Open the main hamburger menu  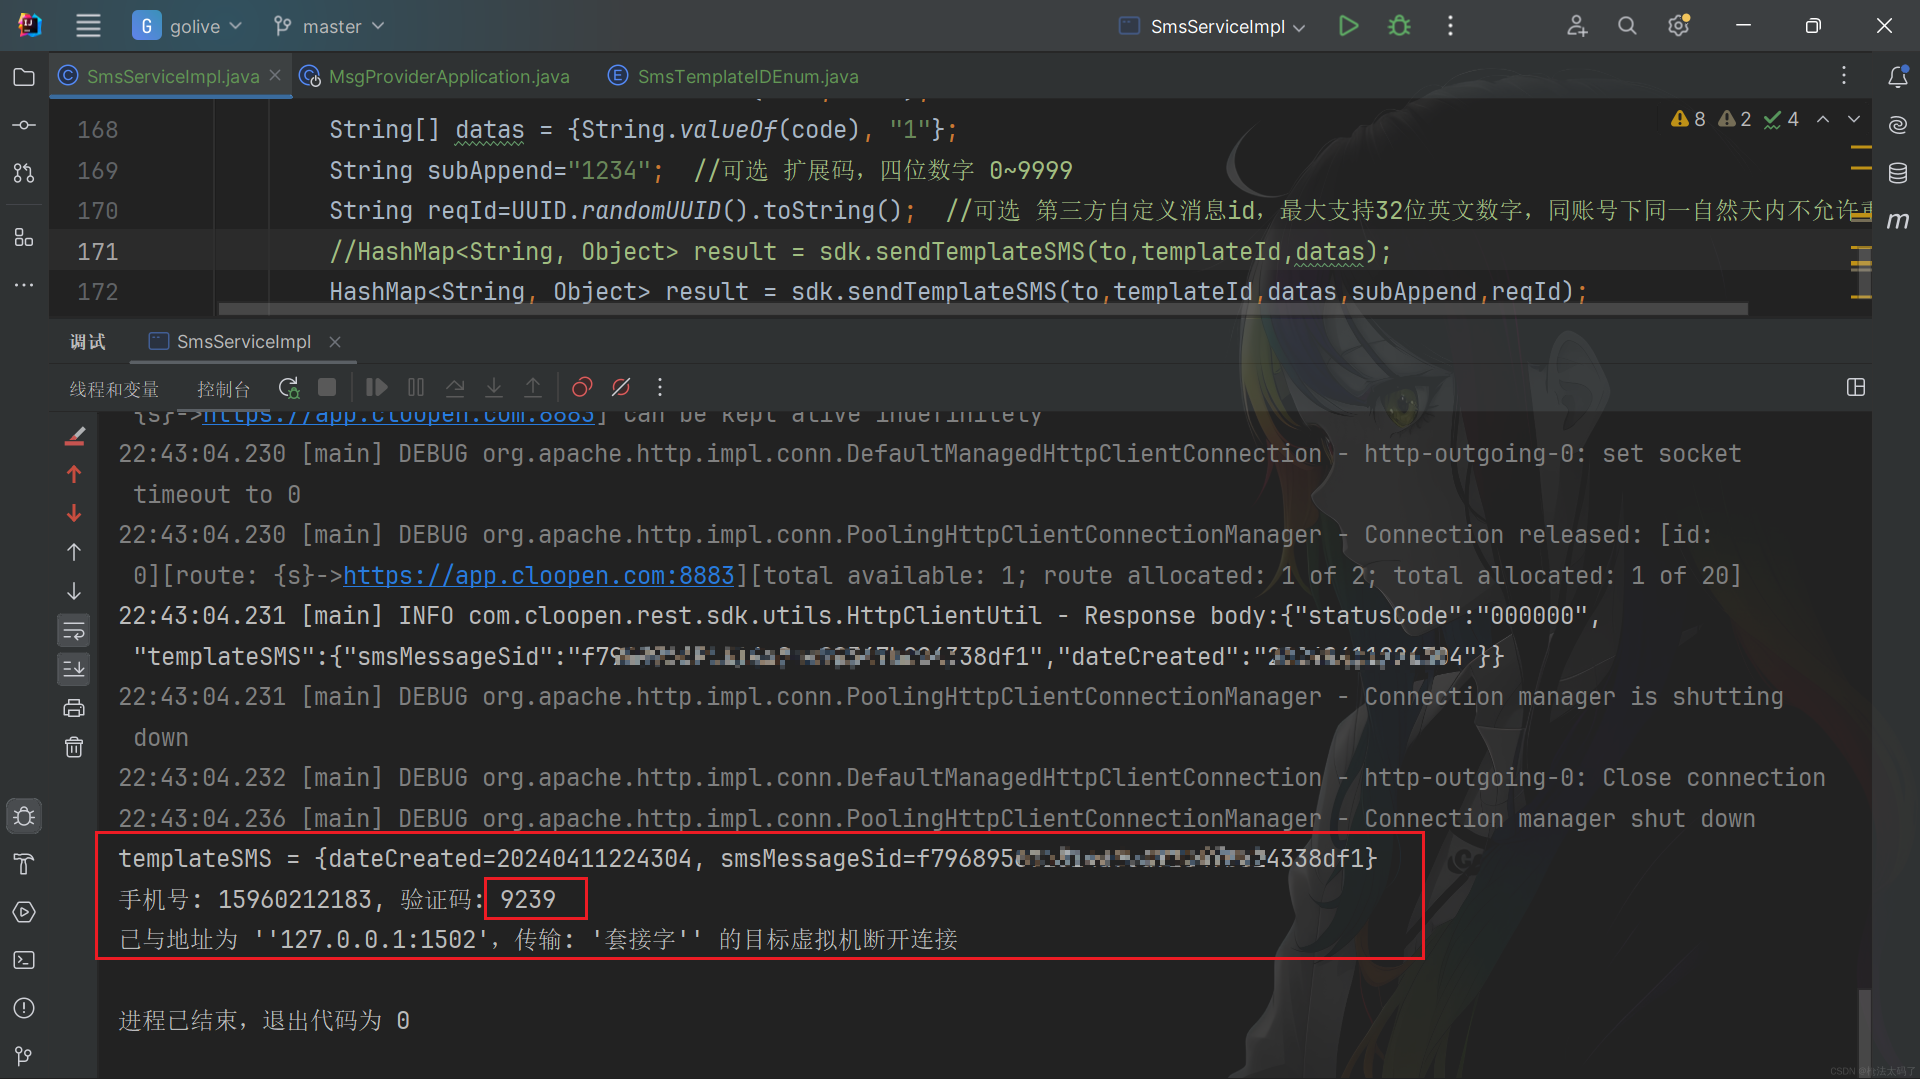88,26
